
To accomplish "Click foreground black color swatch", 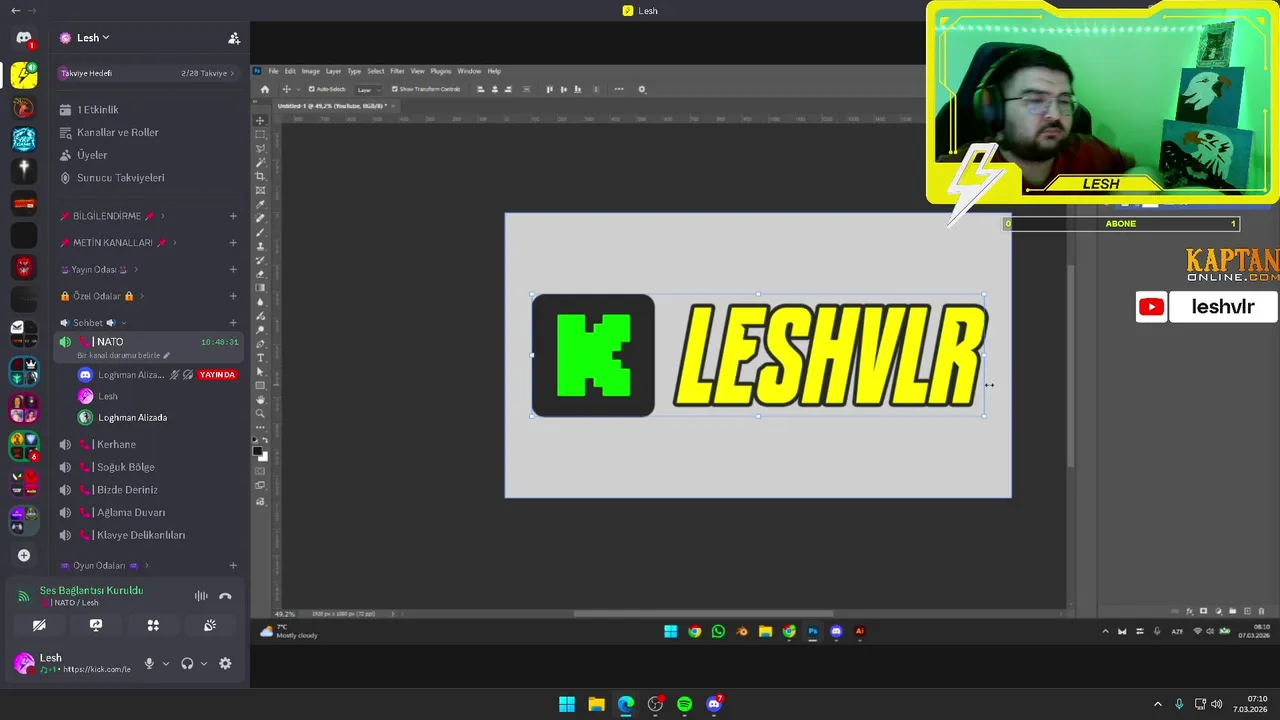I will 257,451.
